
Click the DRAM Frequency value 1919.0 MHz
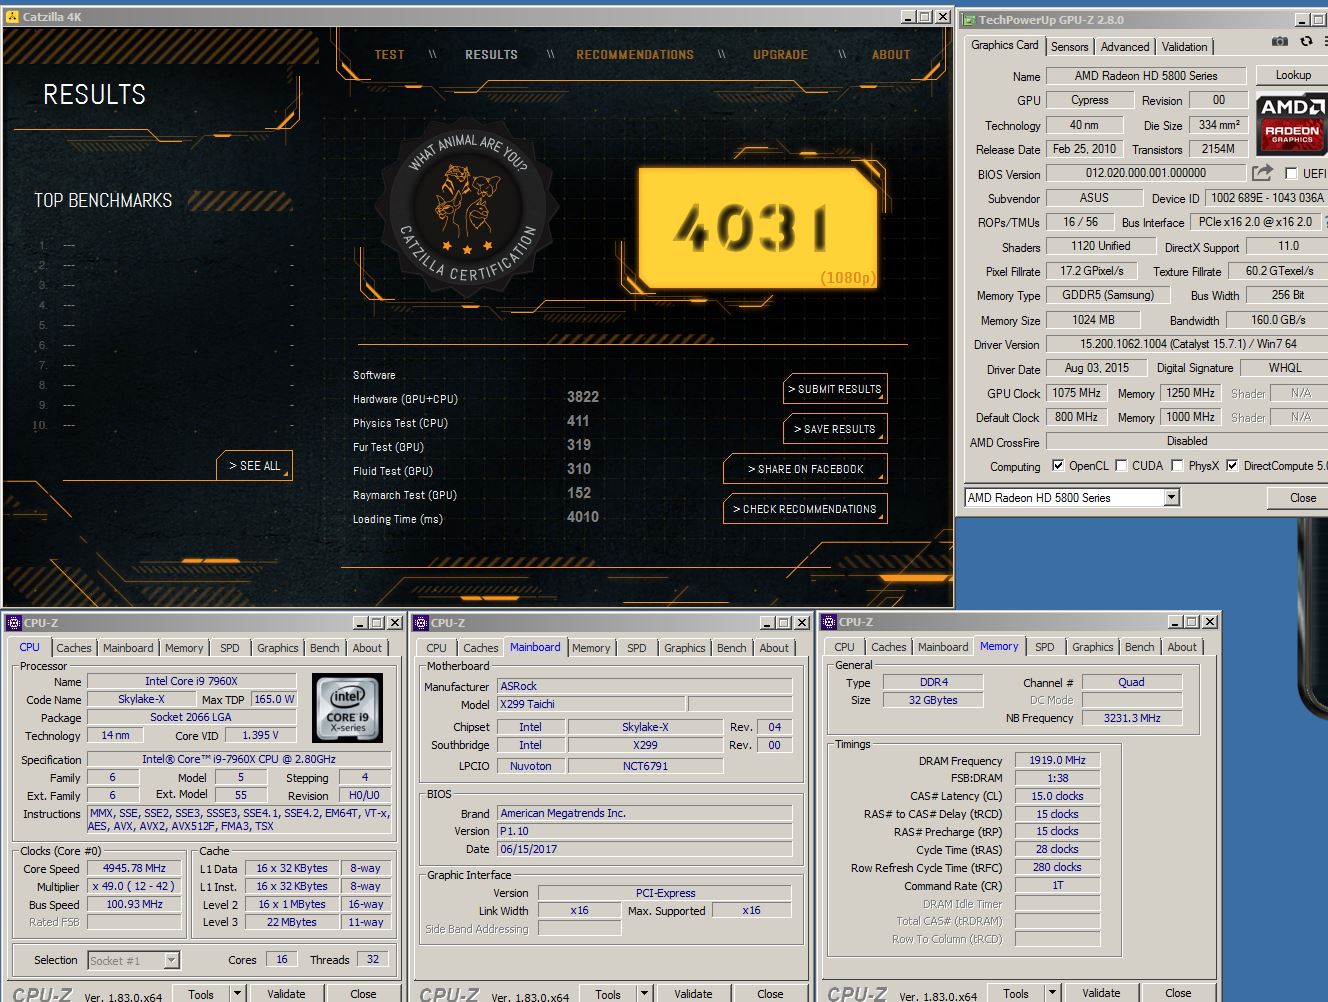tap(1057, 760)
